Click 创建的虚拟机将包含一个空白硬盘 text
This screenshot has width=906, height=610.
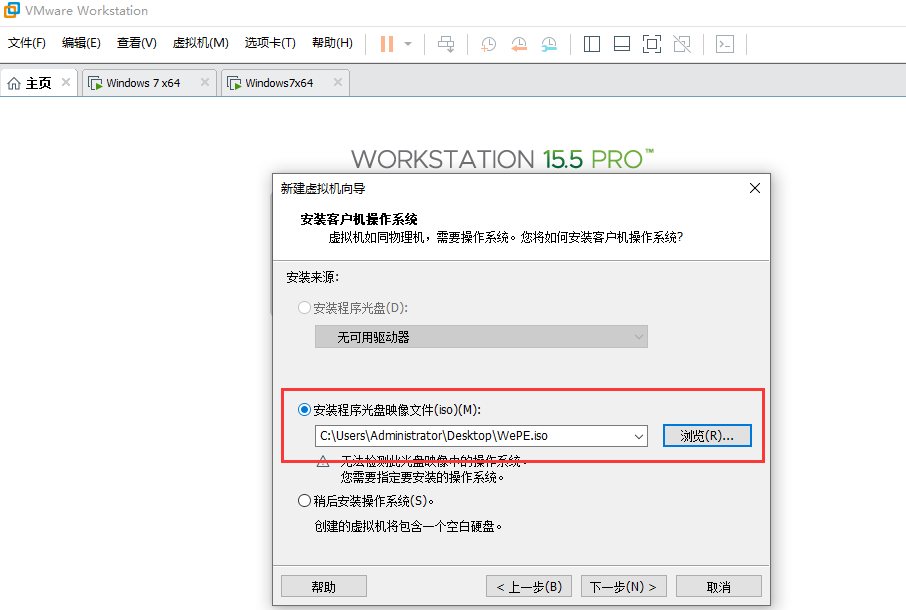408,526
